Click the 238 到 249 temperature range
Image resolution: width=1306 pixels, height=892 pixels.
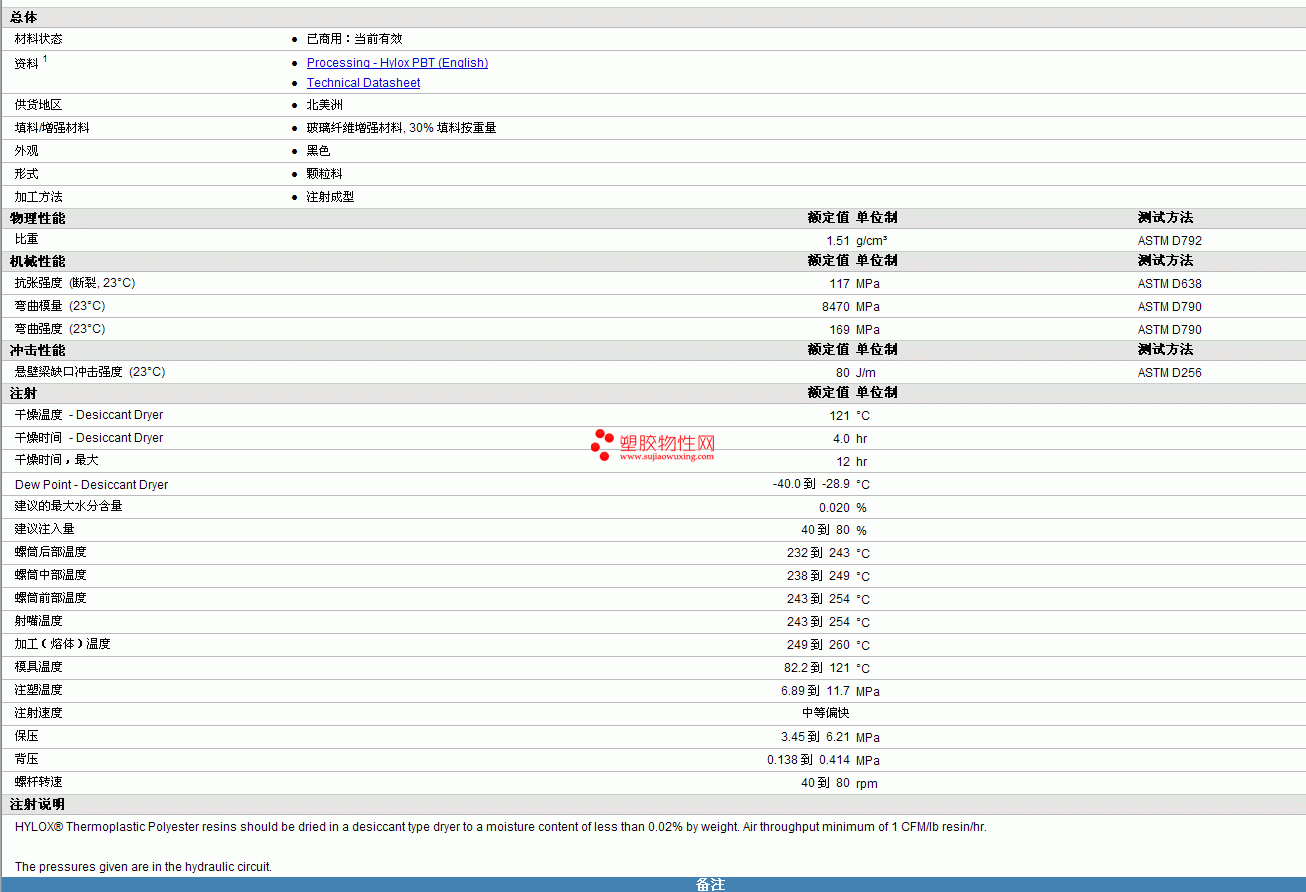coord(818,577)
